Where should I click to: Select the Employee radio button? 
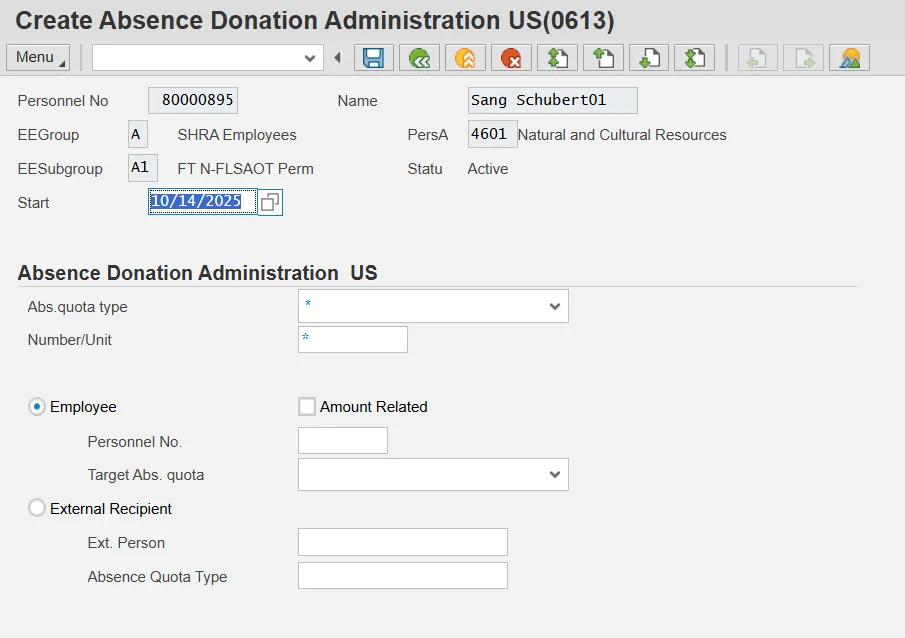(x=37, y=407)
